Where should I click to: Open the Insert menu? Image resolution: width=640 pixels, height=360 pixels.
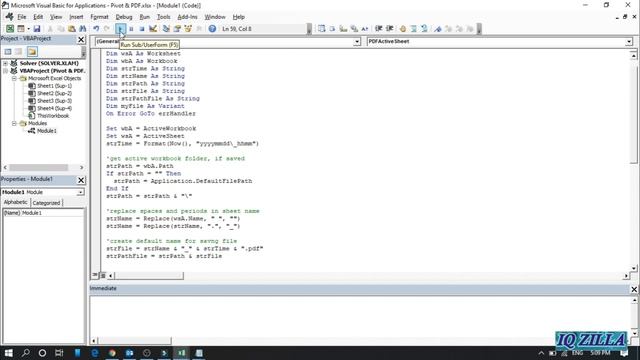pyautogui.click(x=76, y=17)
